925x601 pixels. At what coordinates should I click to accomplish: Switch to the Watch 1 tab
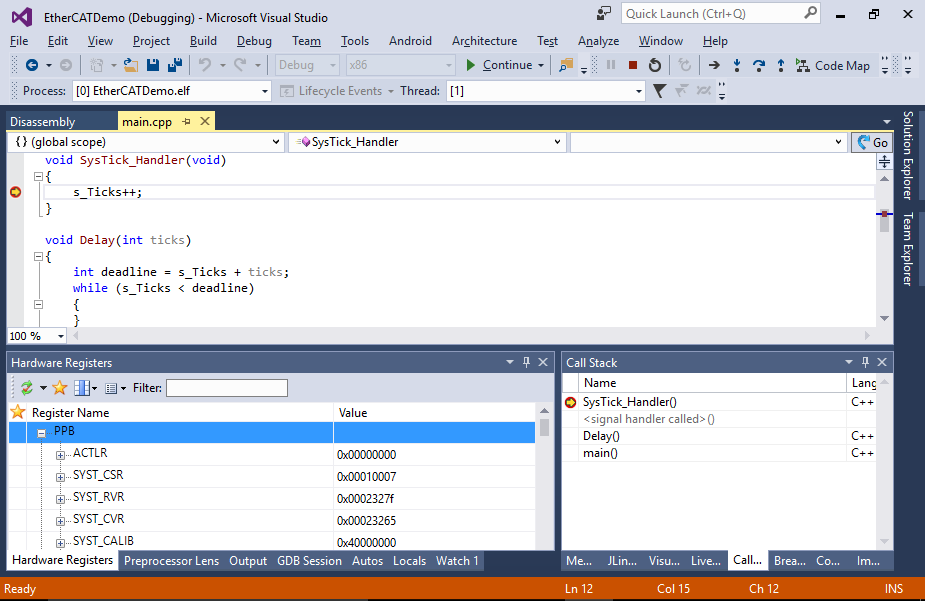click(x=457, y=561)
